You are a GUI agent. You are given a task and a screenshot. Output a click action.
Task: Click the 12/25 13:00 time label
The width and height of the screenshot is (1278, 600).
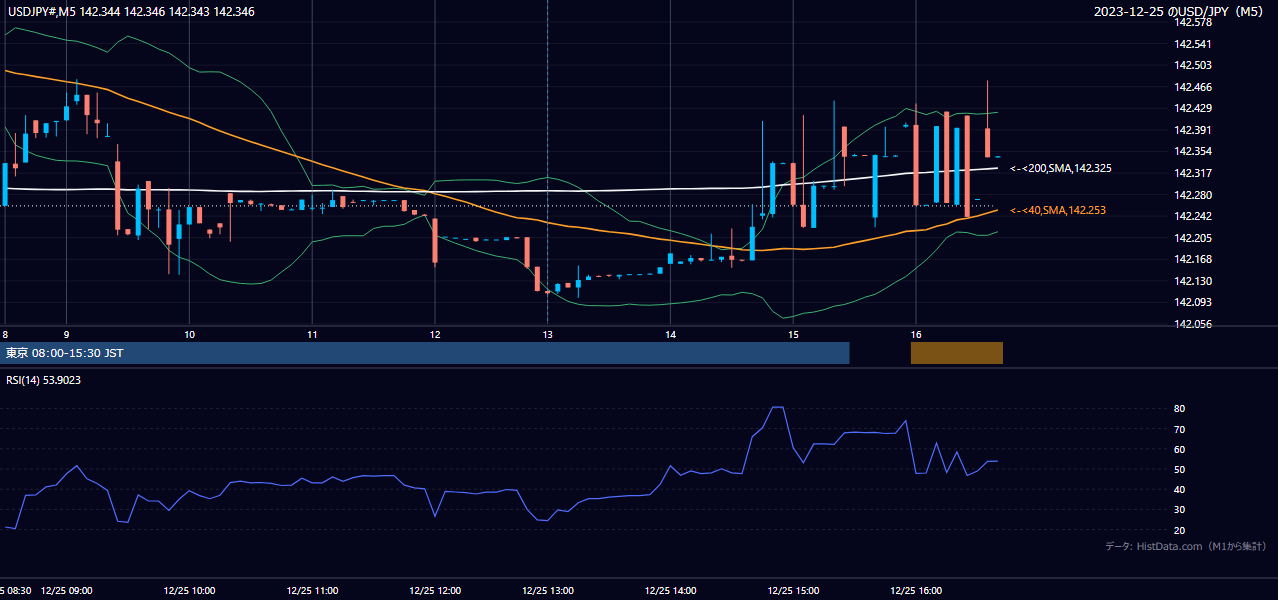pyautogui.click(x=547, y=591)
